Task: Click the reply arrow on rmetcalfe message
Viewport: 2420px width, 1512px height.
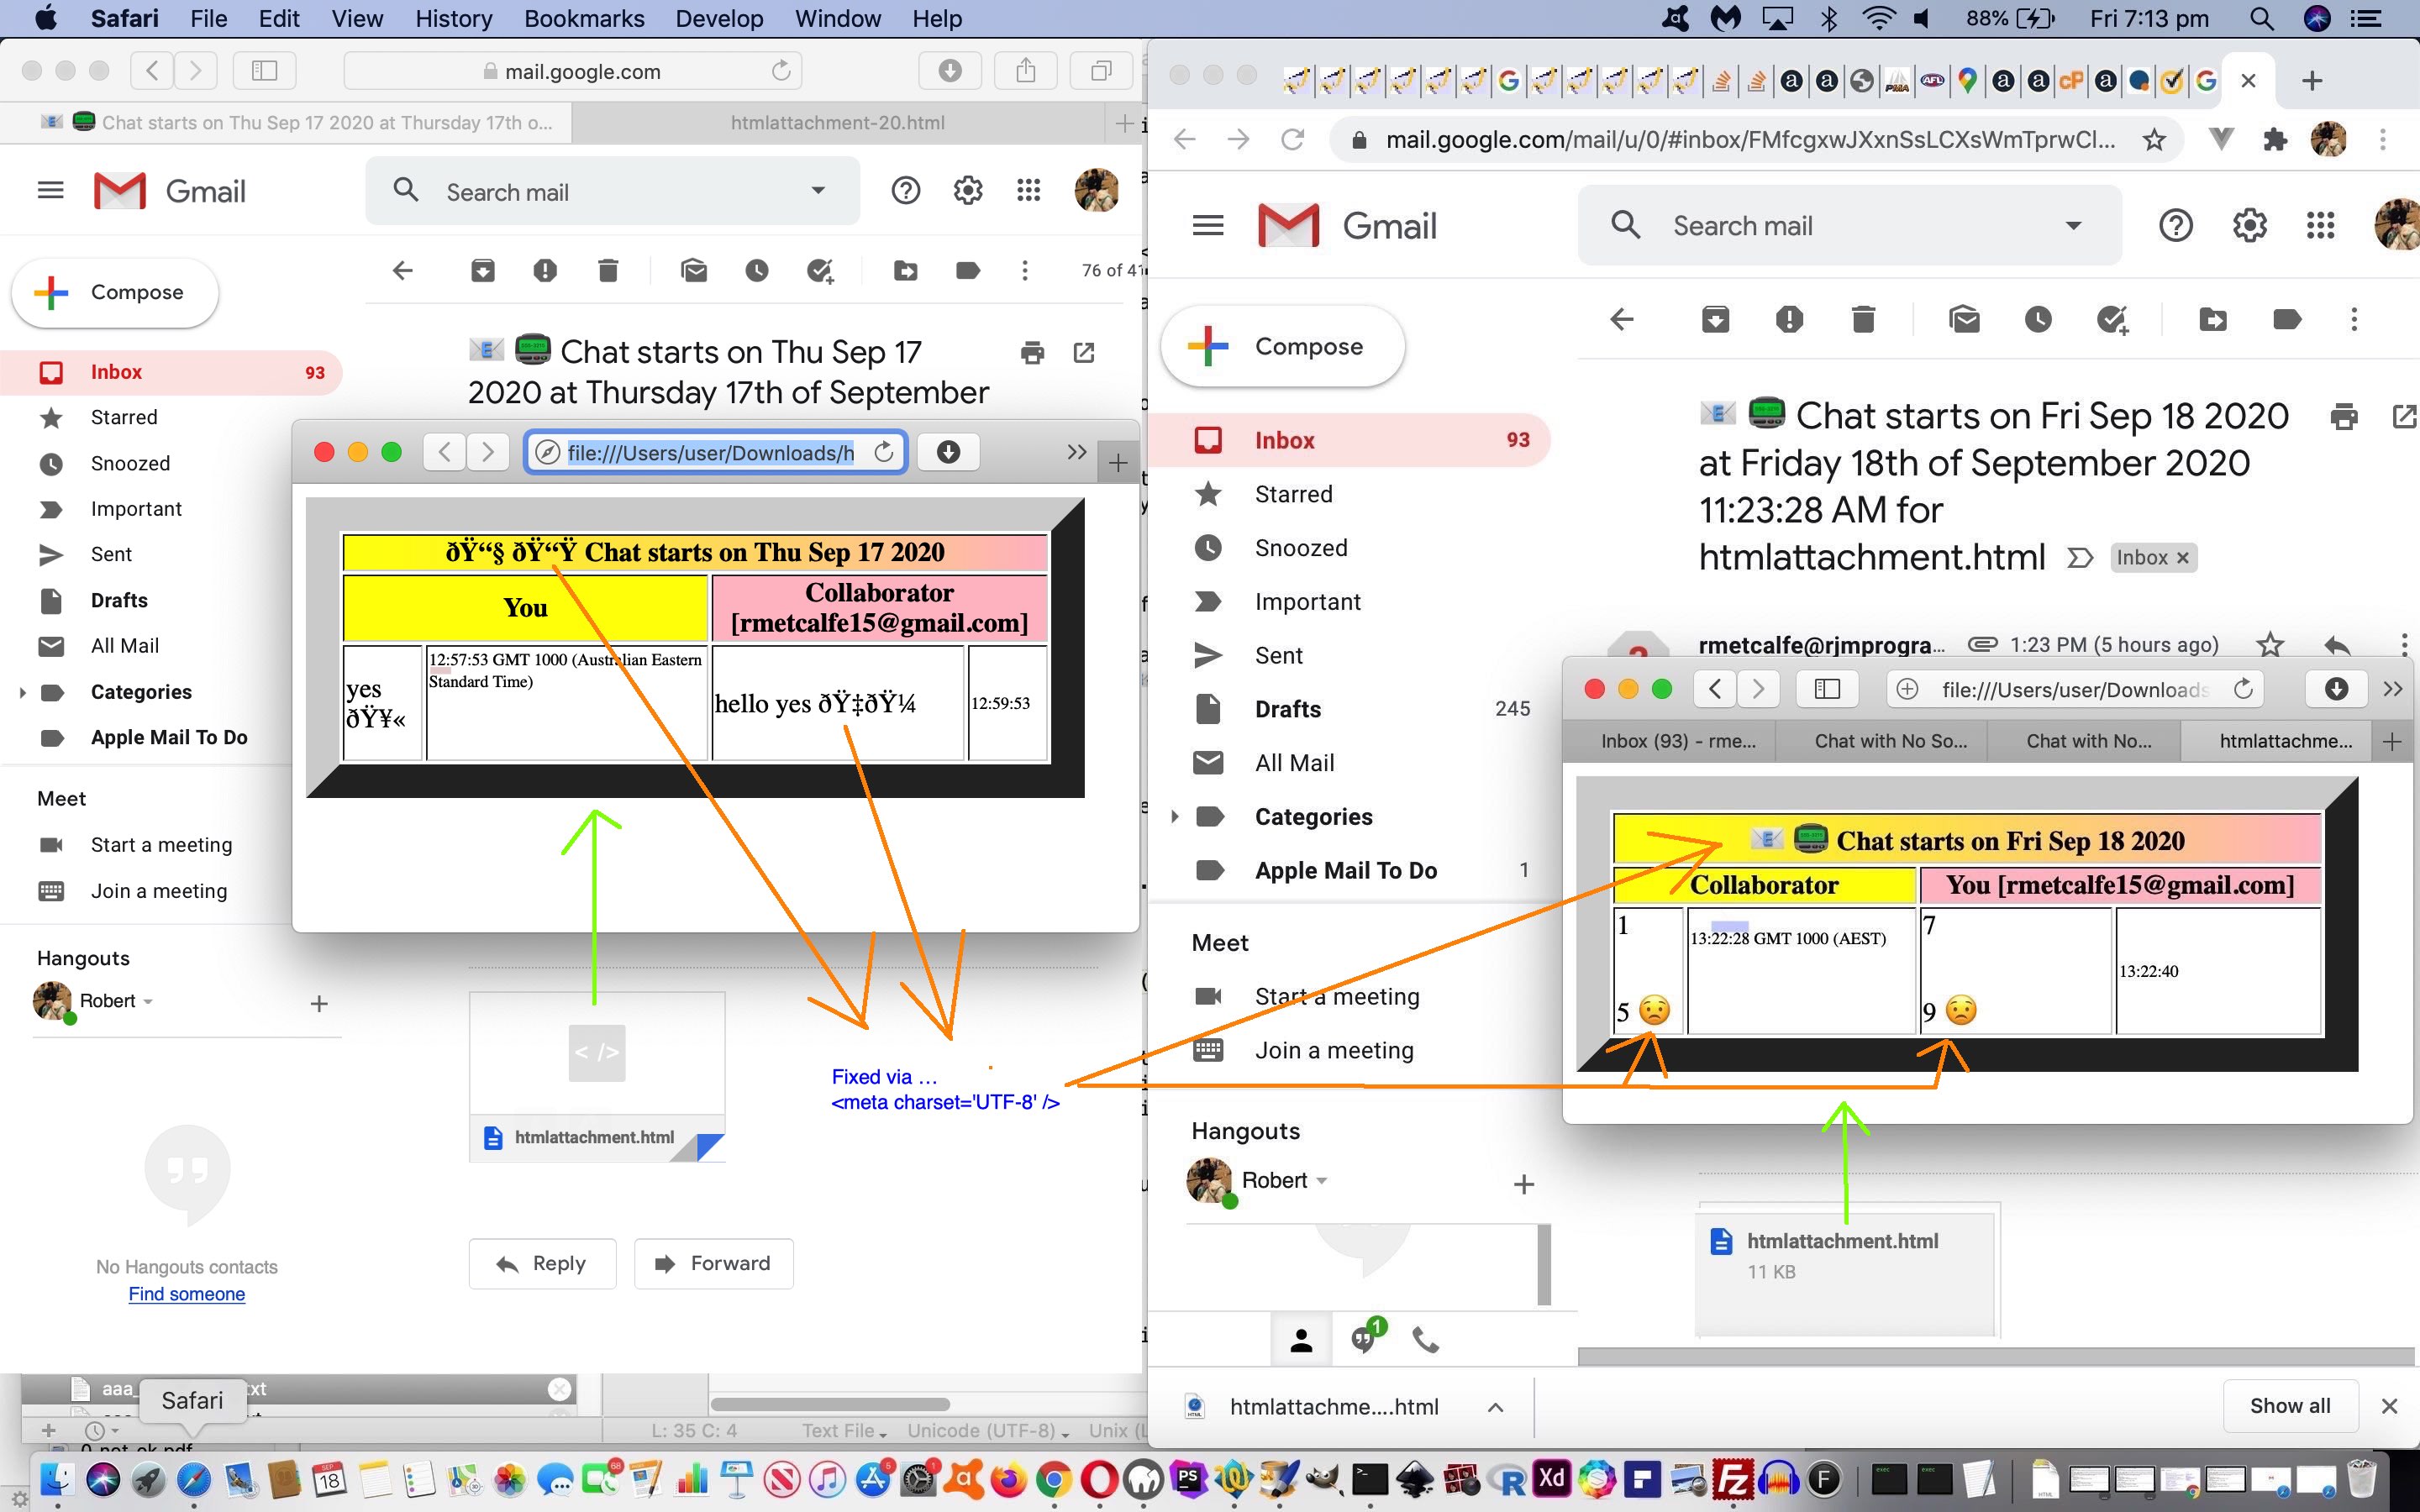Action: (2337, 645)
